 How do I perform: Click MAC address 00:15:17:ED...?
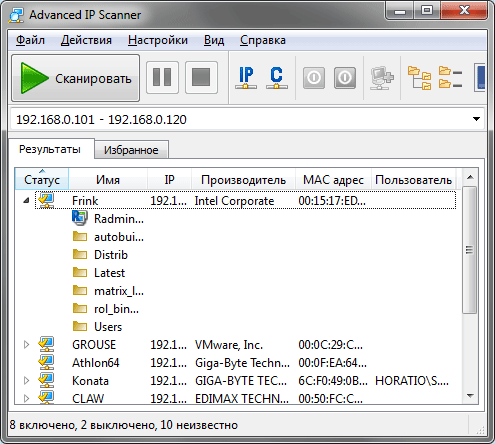[x=332, y=201]
